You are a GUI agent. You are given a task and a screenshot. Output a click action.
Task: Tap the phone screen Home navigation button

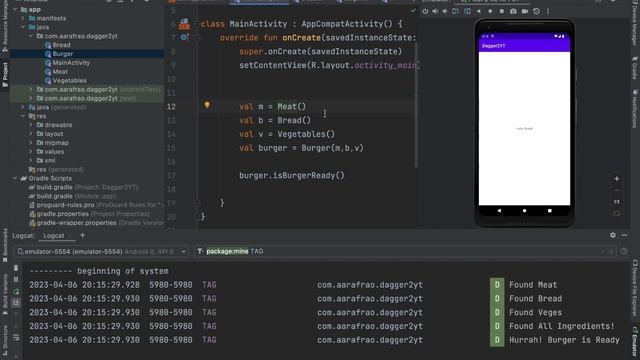tap(524, 211)
